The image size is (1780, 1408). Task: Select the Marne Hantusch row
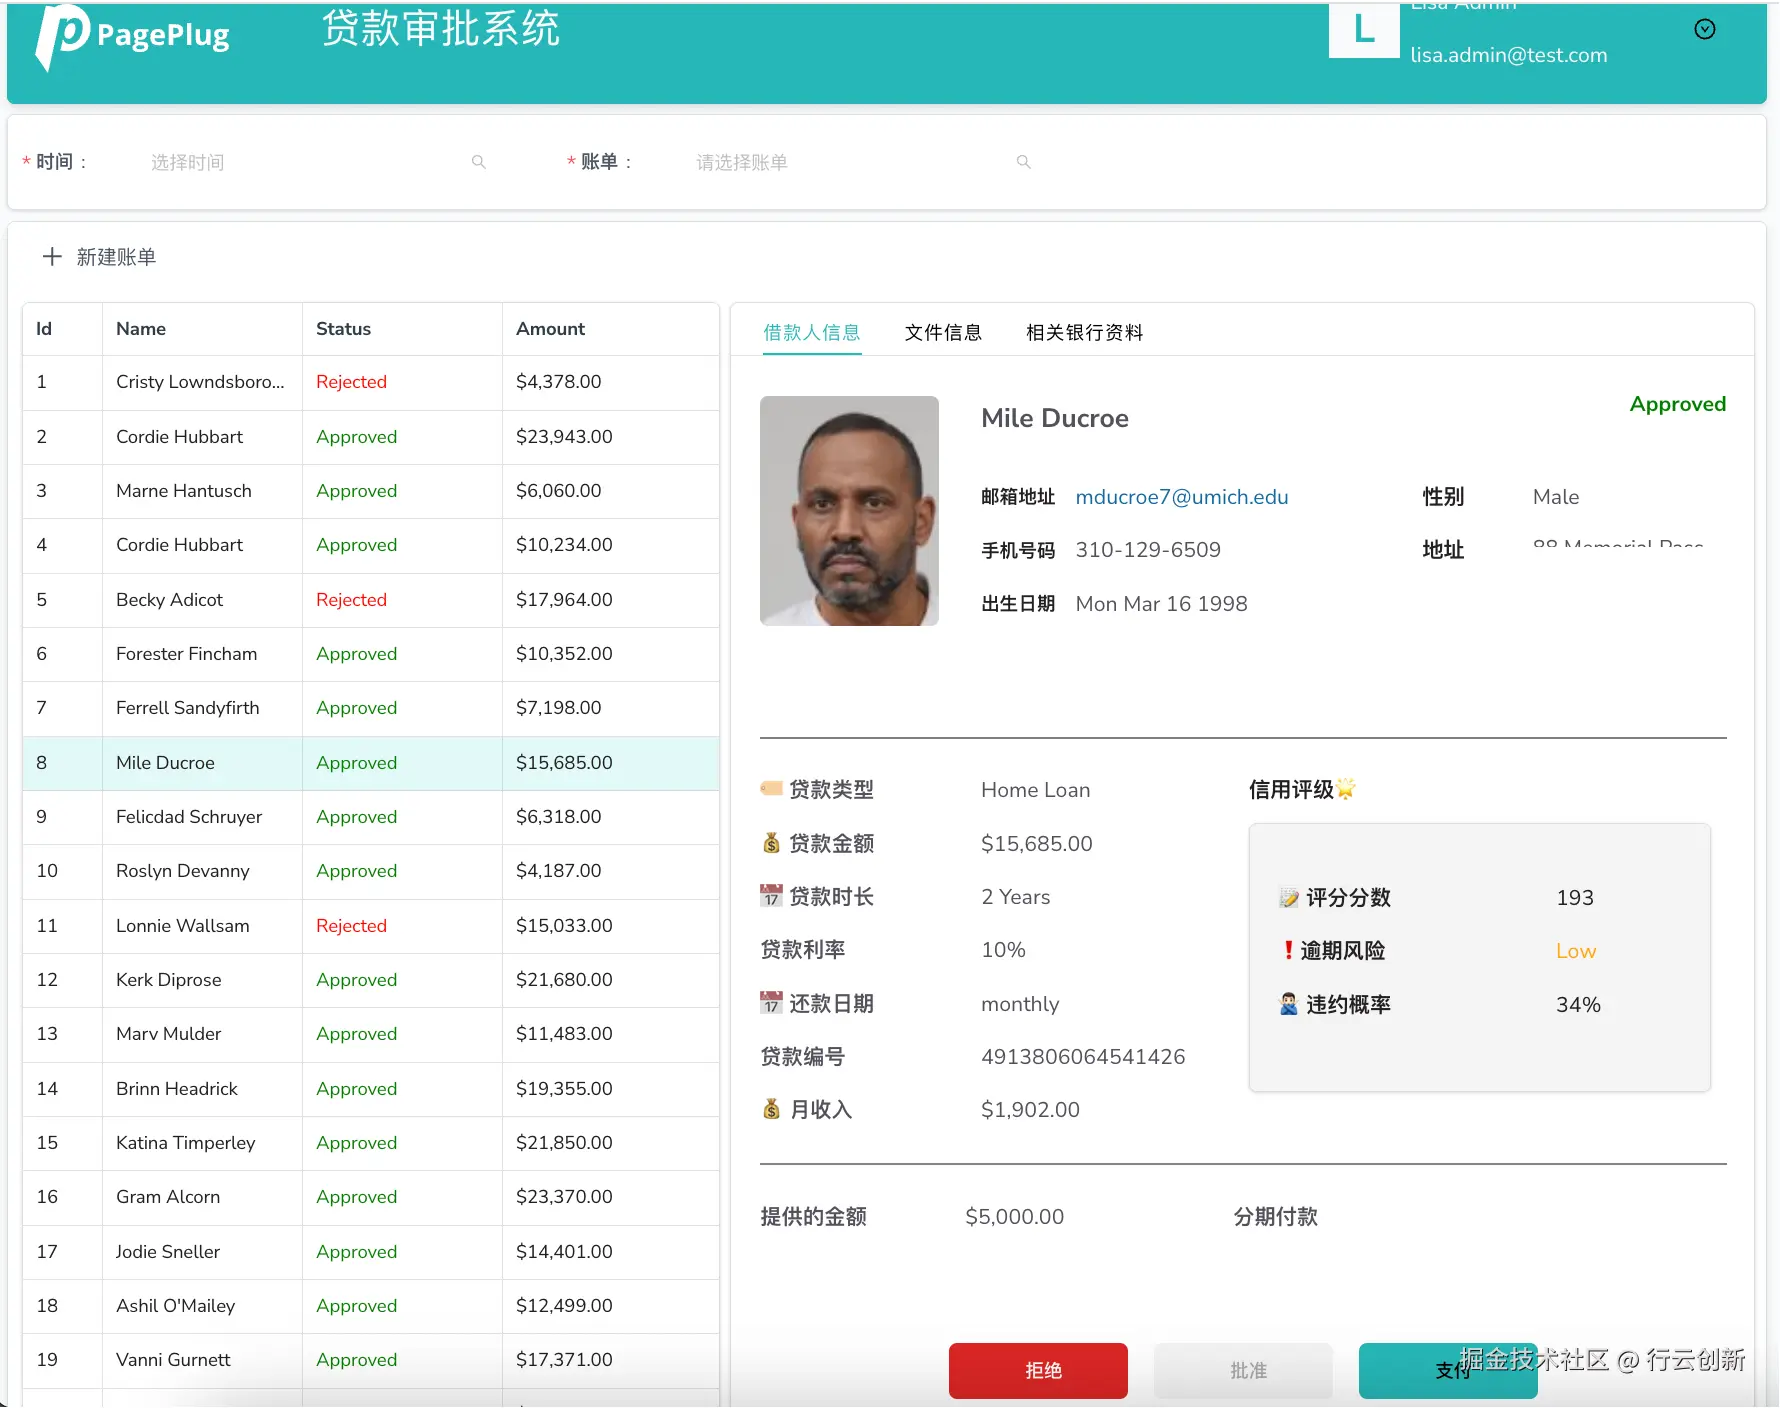pyautogui.click(x=371, y=491)
